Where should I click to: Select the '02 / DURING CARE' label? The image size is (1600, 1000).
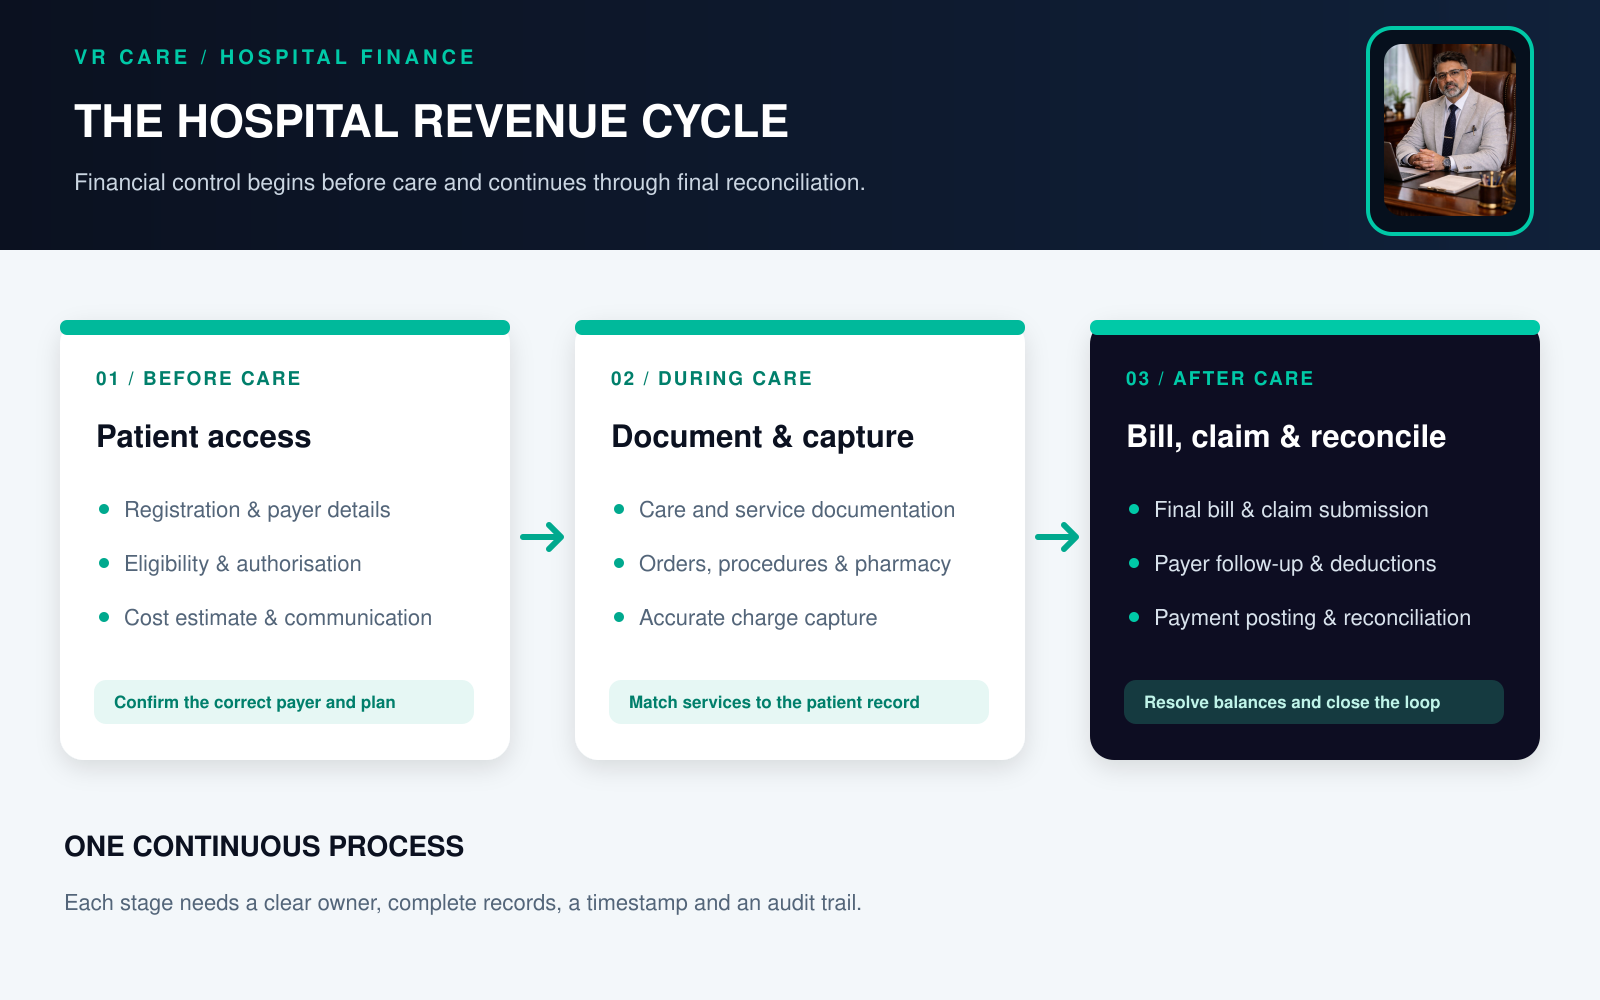coord(712,379)
